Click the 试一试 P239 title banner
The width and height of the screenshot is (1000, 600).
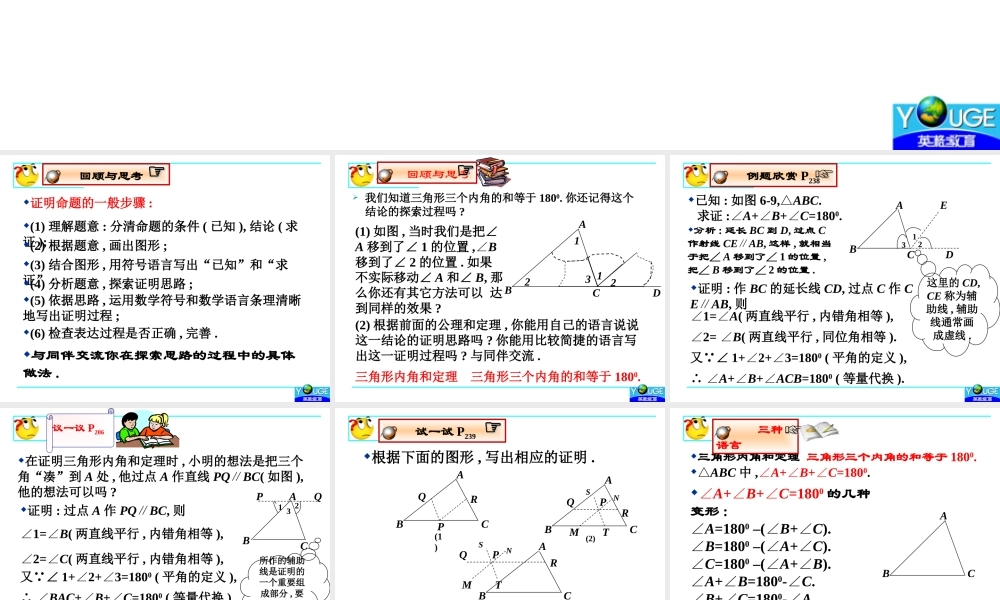click(x=442, y=431)
